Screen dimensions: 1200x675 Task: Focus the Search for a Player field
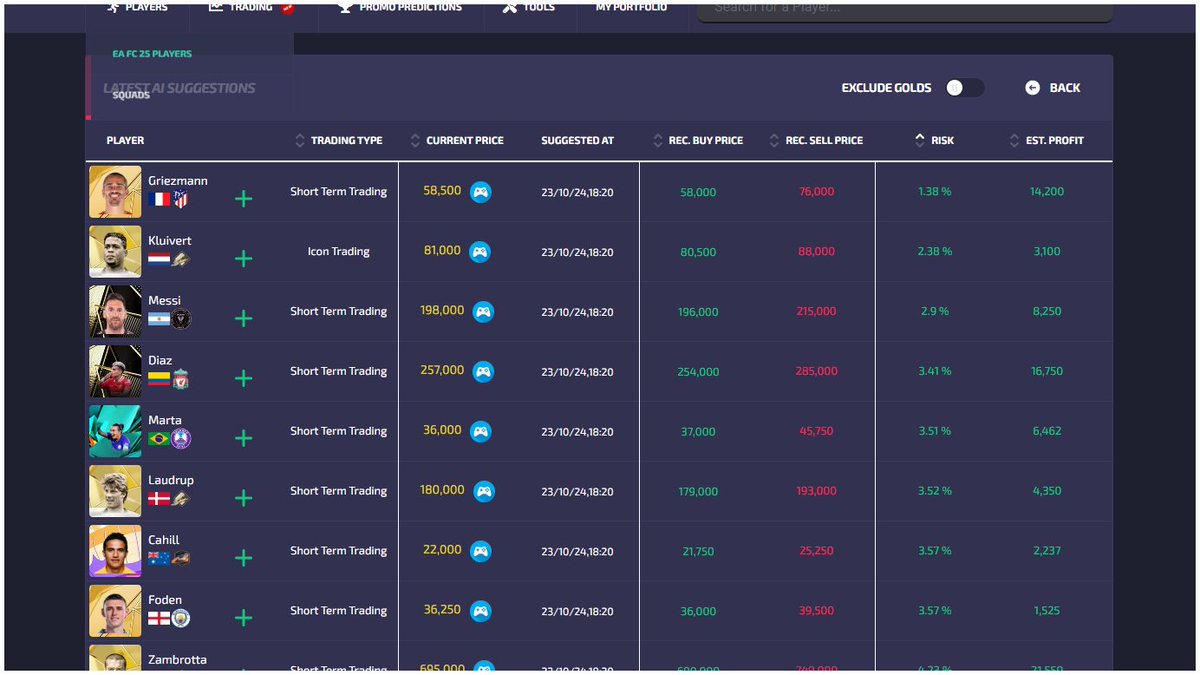905,10
